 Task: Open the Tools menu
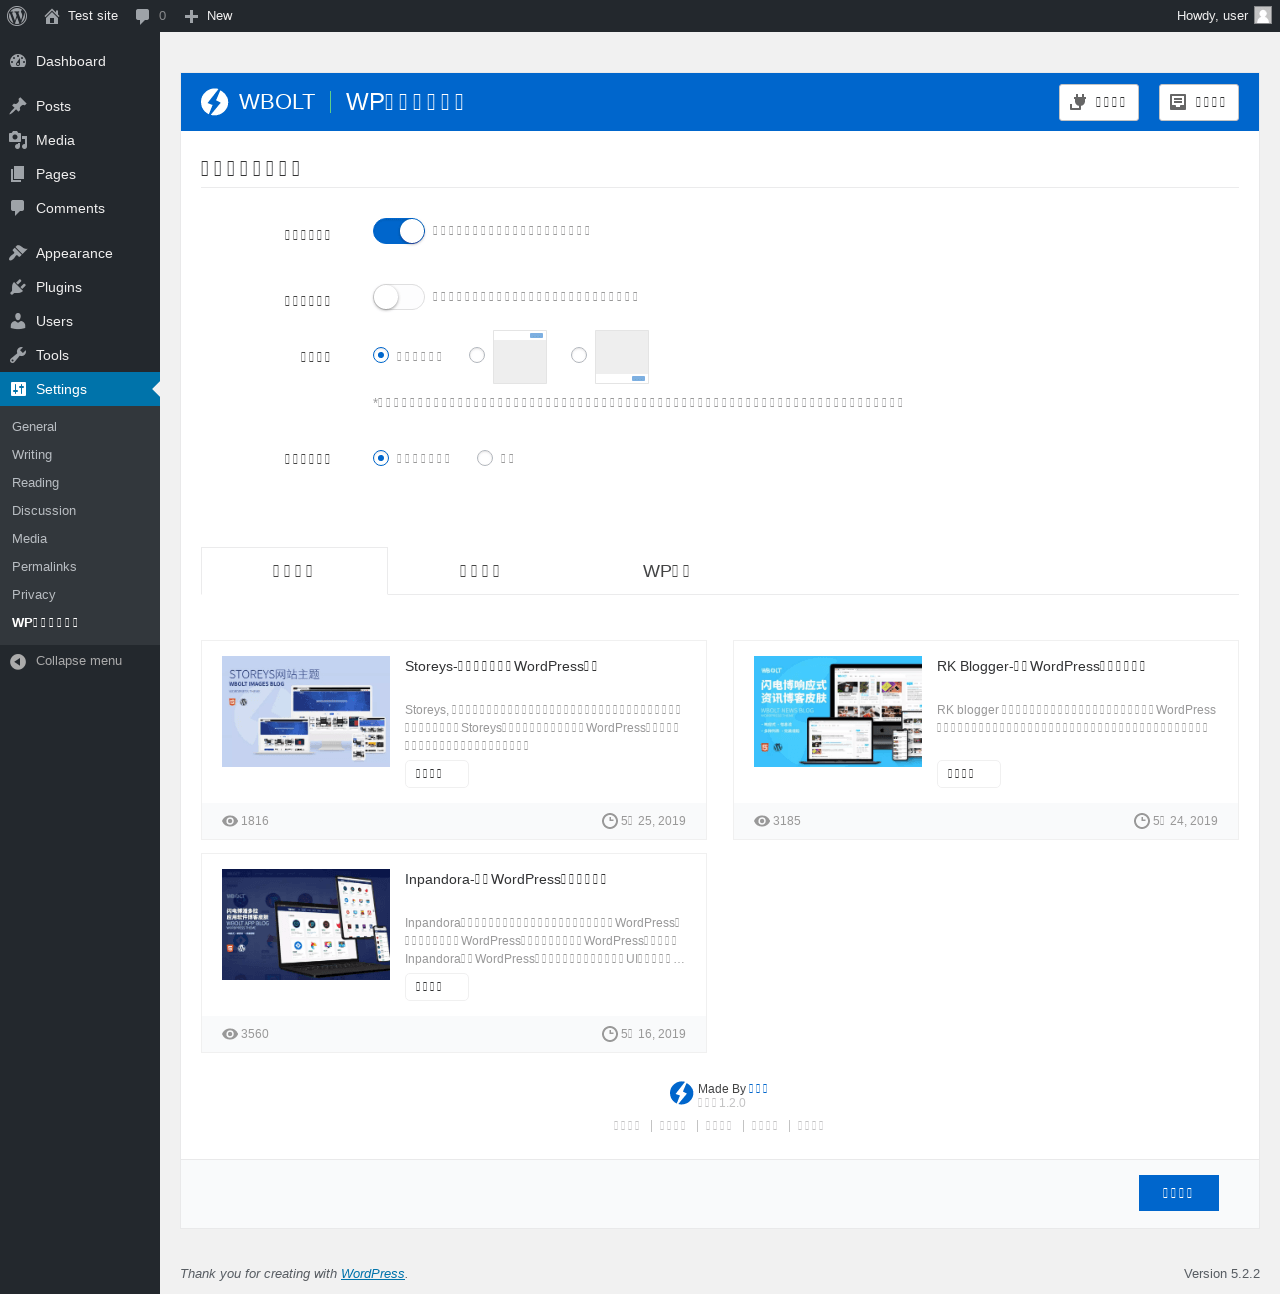point(80,355)
